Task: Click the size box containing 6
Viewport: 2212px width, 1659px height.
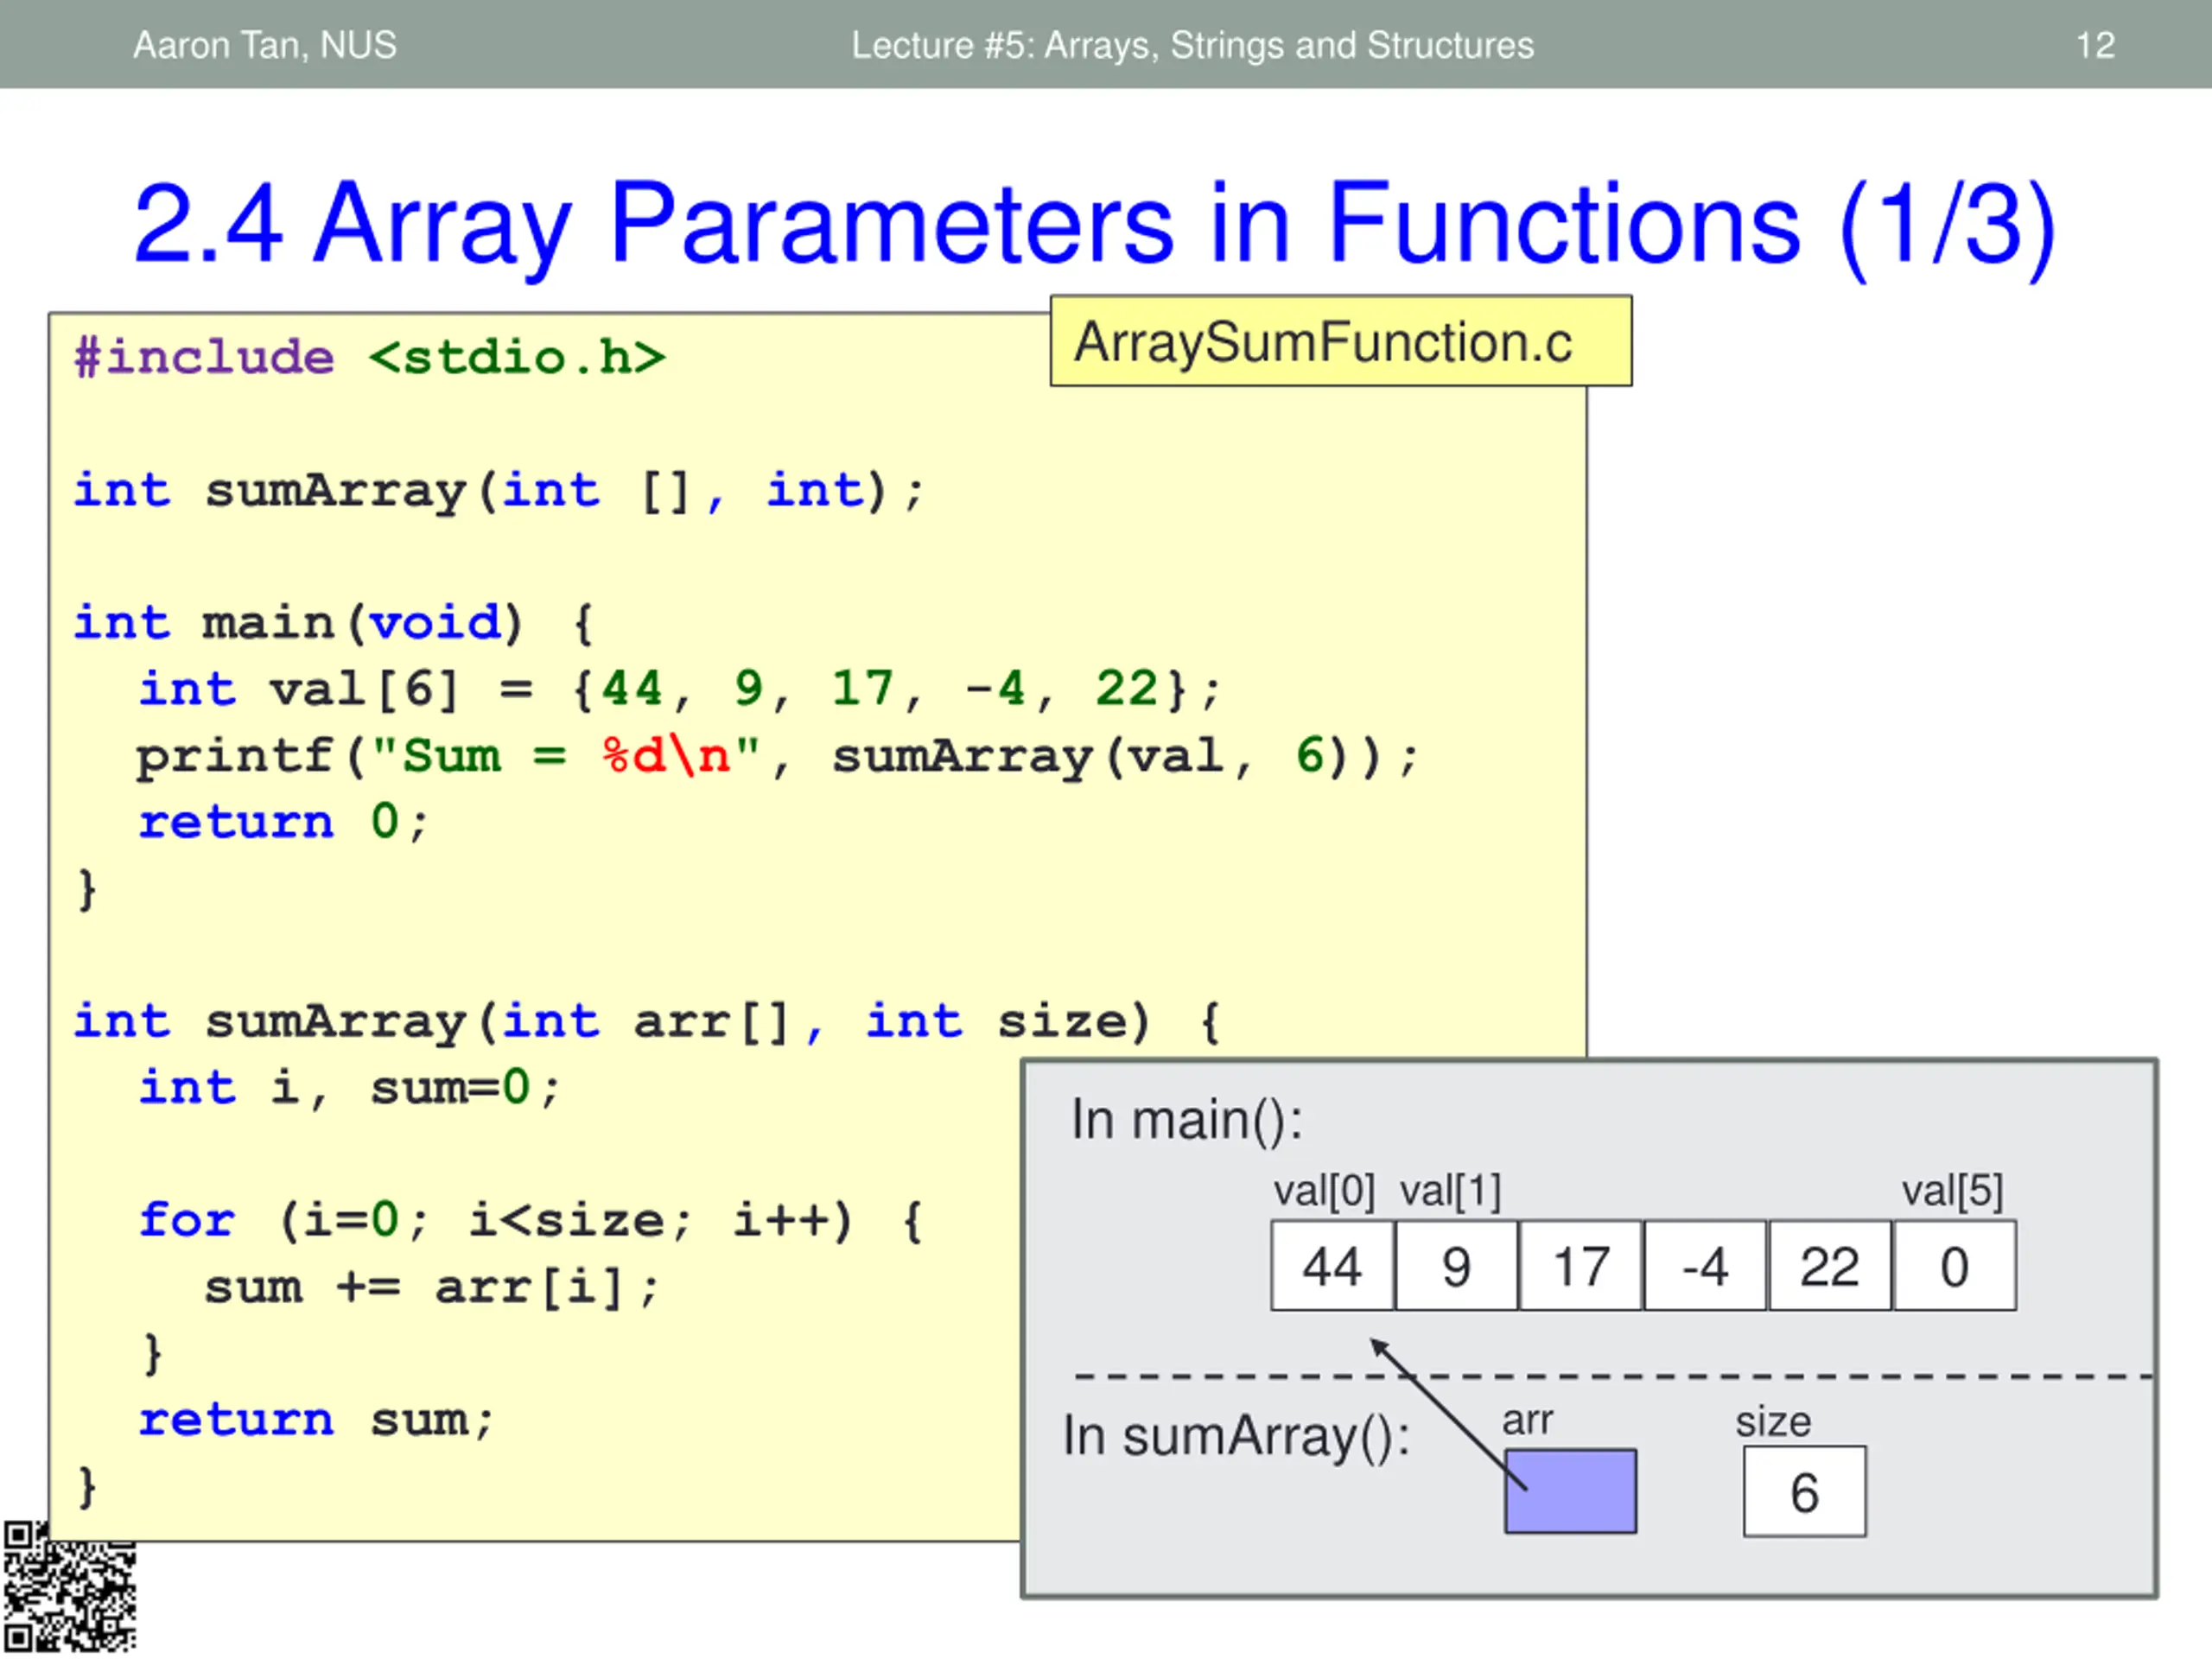Action: click(1804, 1491)
